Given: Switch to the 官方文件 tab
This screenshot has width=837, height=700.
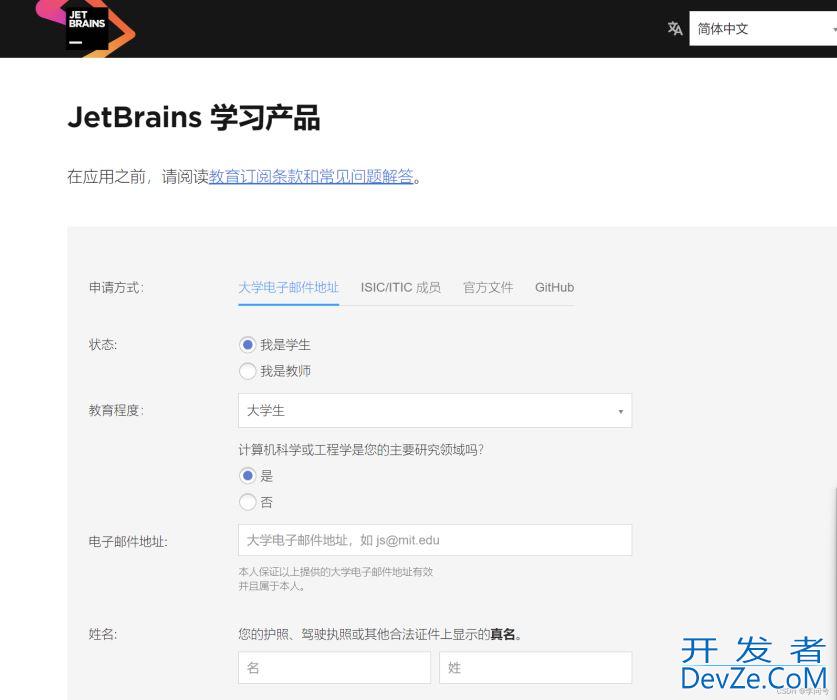Looking at the screenshot, I should click(x=488, y=287).
